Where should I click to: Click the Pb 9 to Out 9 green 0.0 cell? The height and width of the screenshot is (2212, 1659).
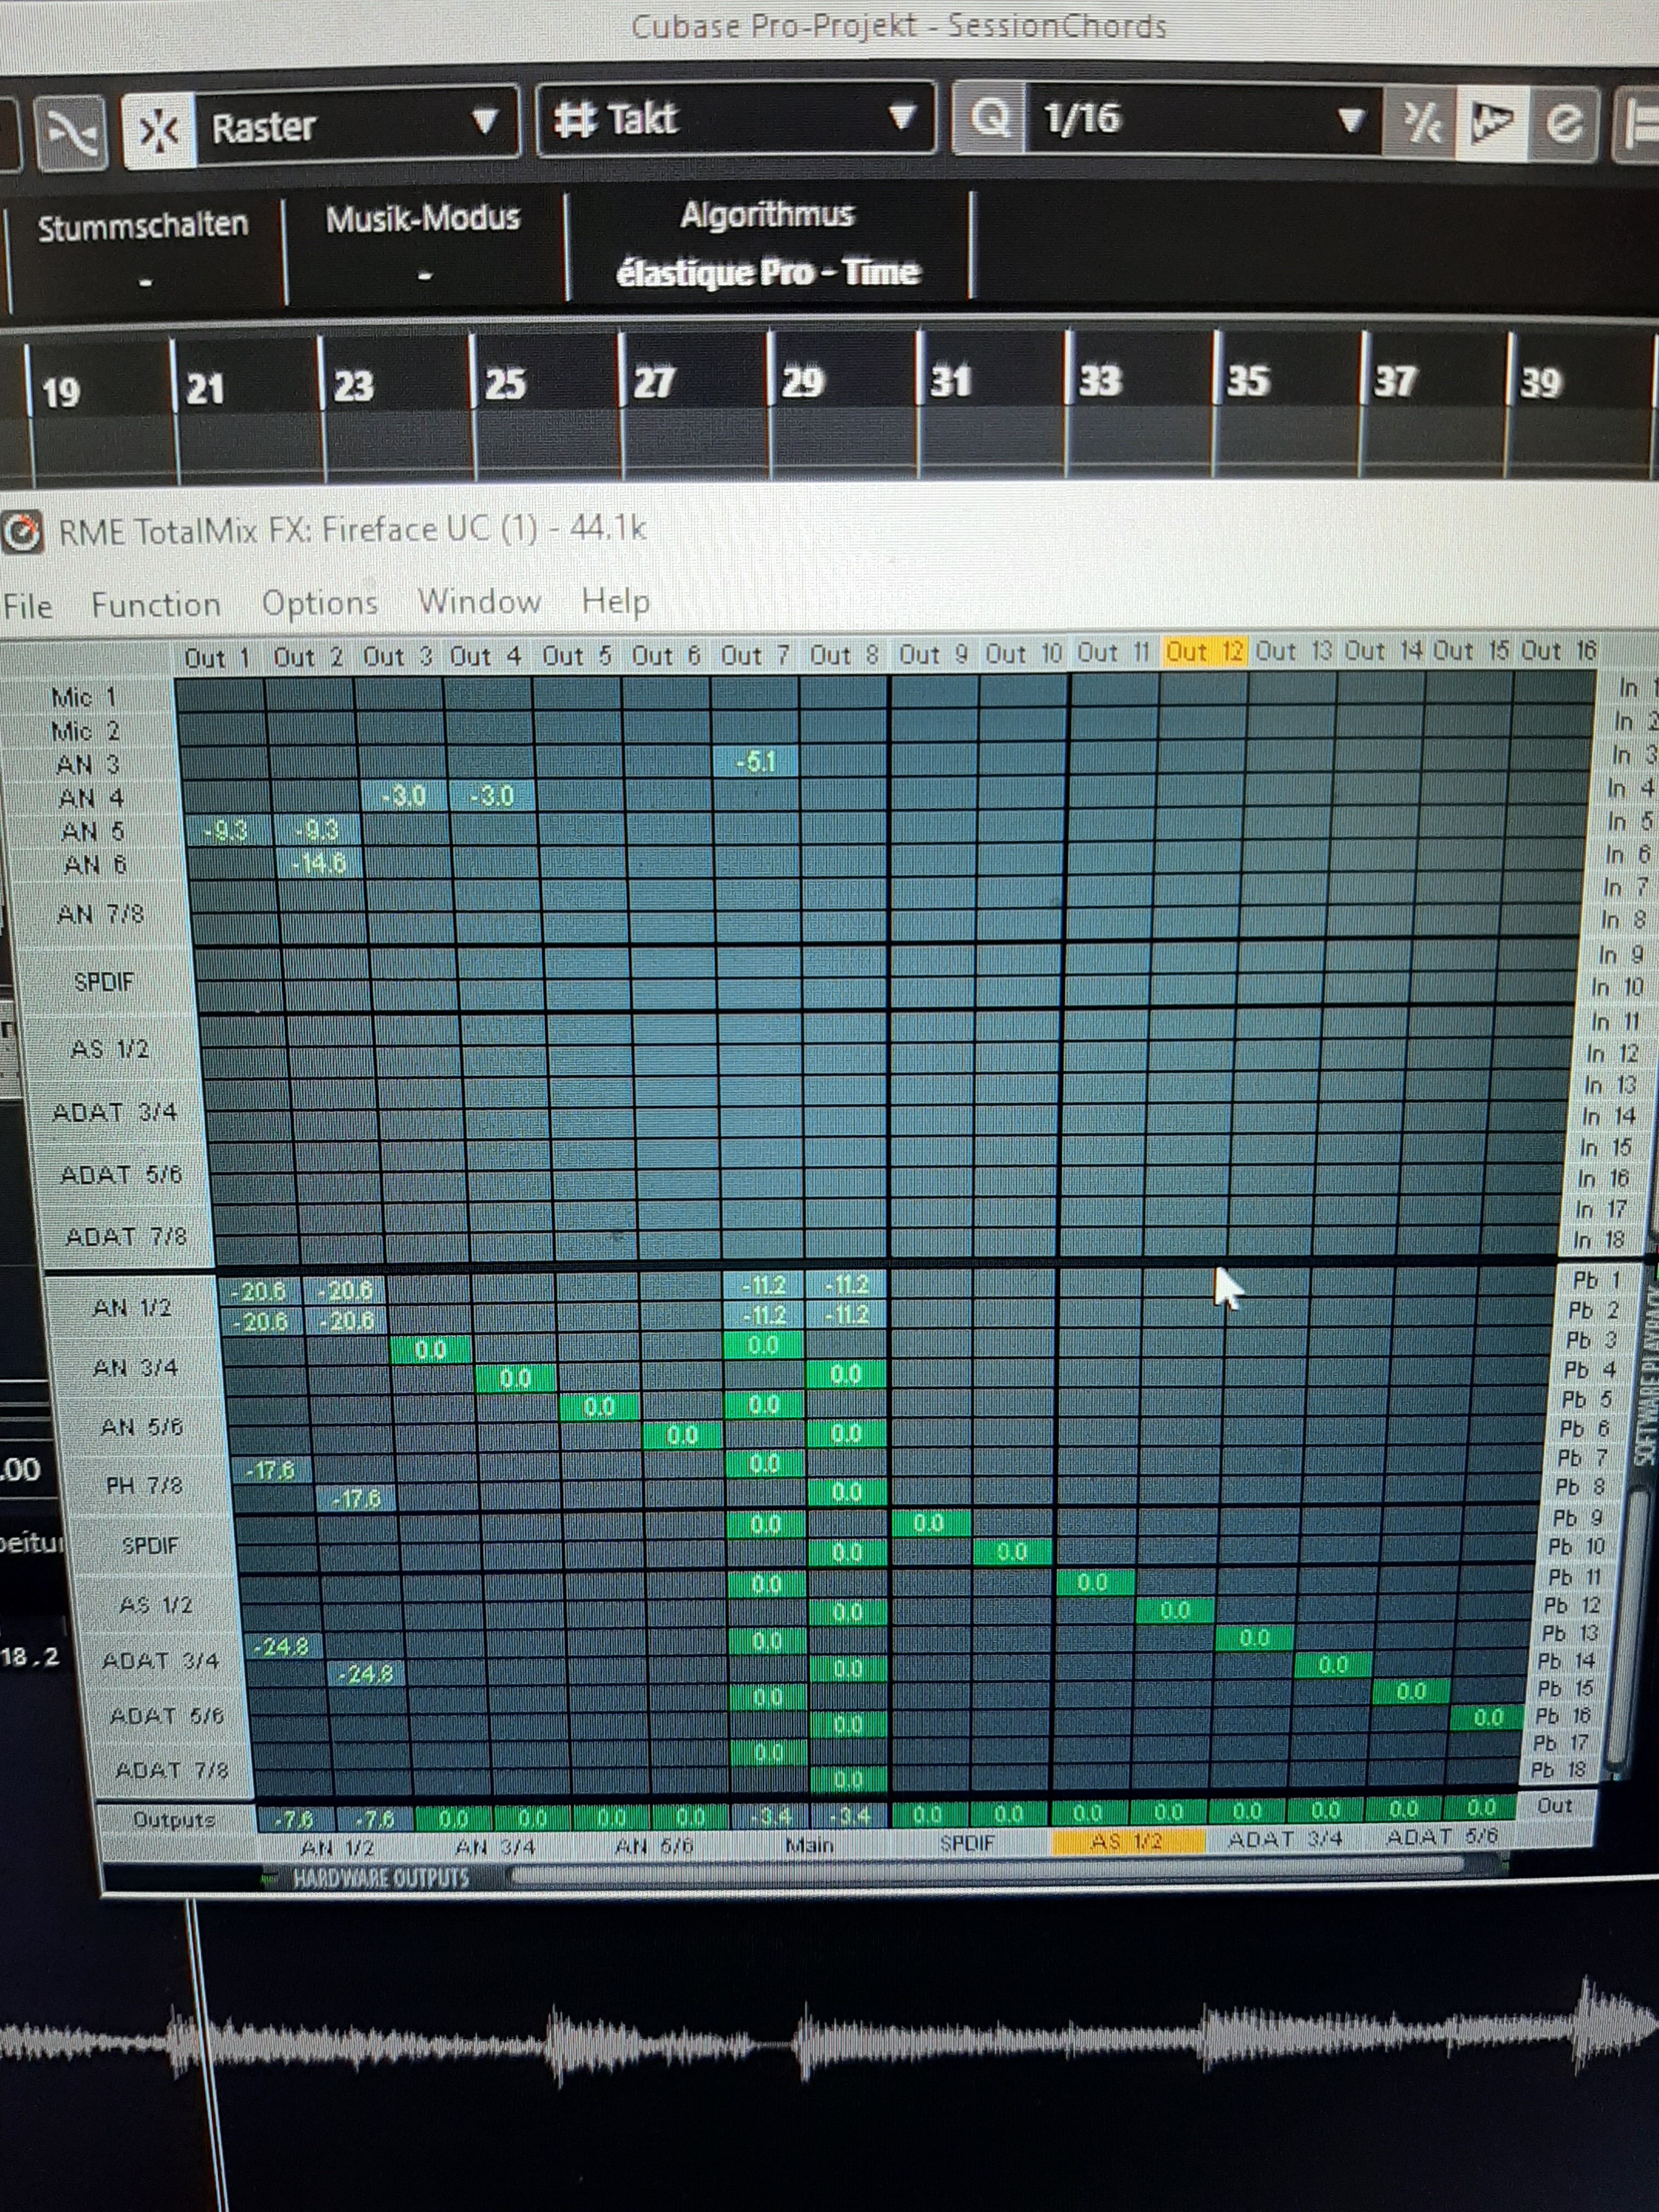pyautogui.click(x=928, y=1523)
